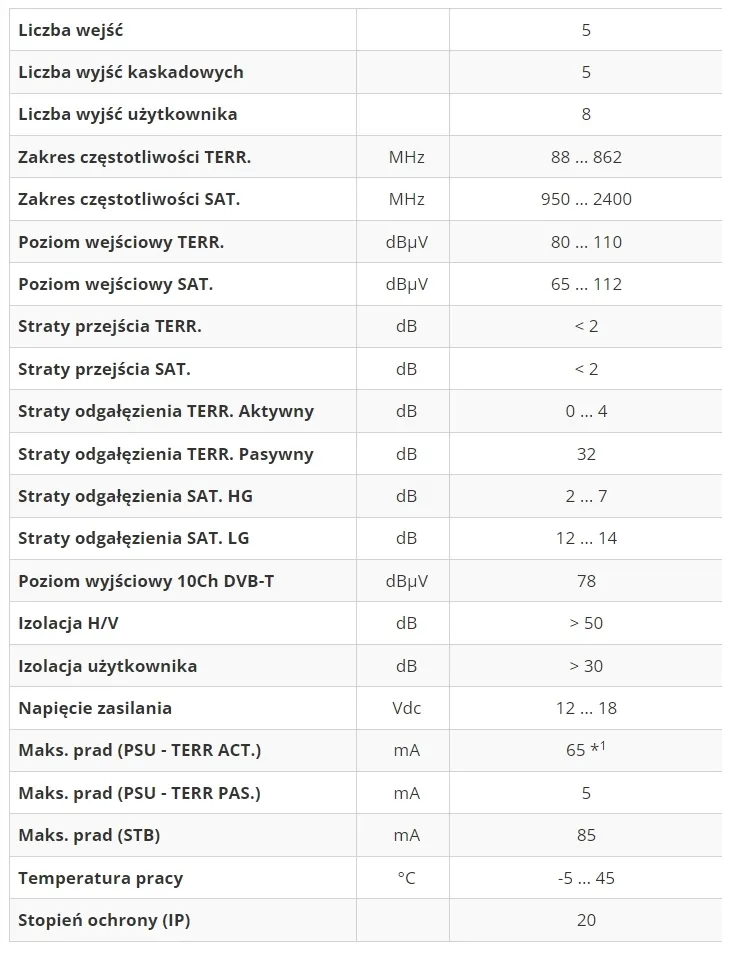Click 'Straty odgałęzienia TERR. Aktywny' label

click(x=166, y=411)
